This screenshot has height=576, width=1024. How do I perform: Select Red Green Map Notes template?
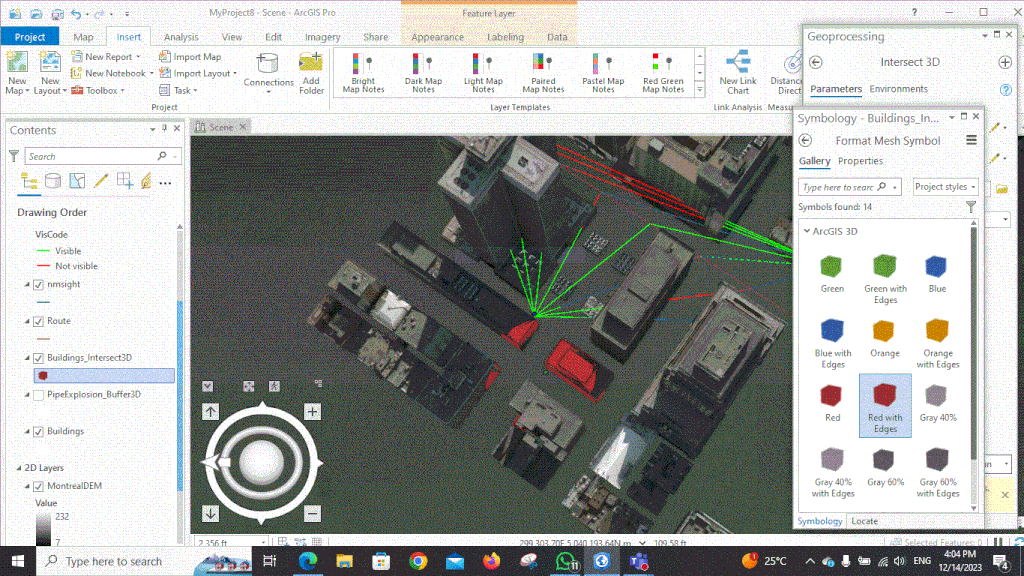pos(663,72)
